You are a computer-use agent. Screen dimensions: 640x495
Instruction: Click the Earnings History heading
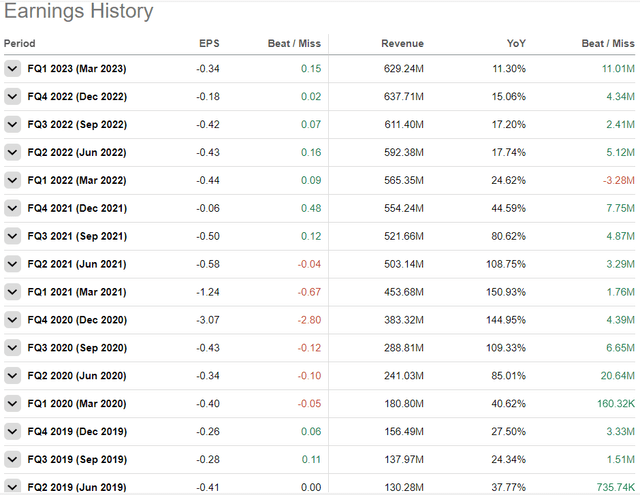pos(79,12)
